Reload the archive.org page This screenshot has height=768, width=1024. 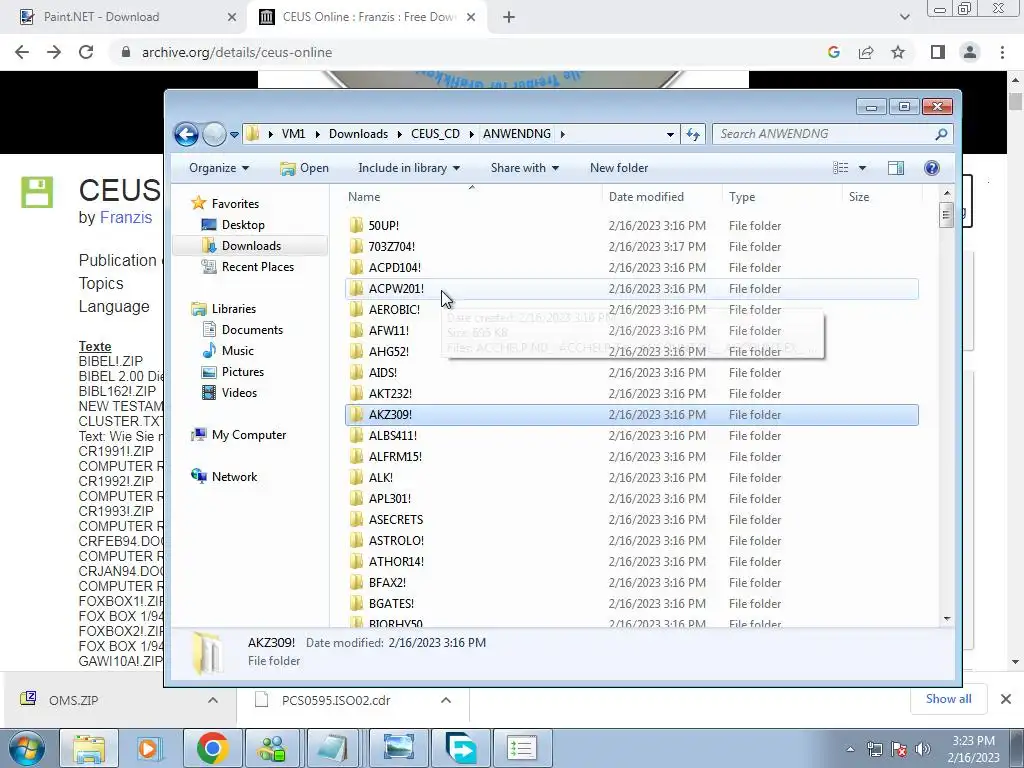[86, 52]
